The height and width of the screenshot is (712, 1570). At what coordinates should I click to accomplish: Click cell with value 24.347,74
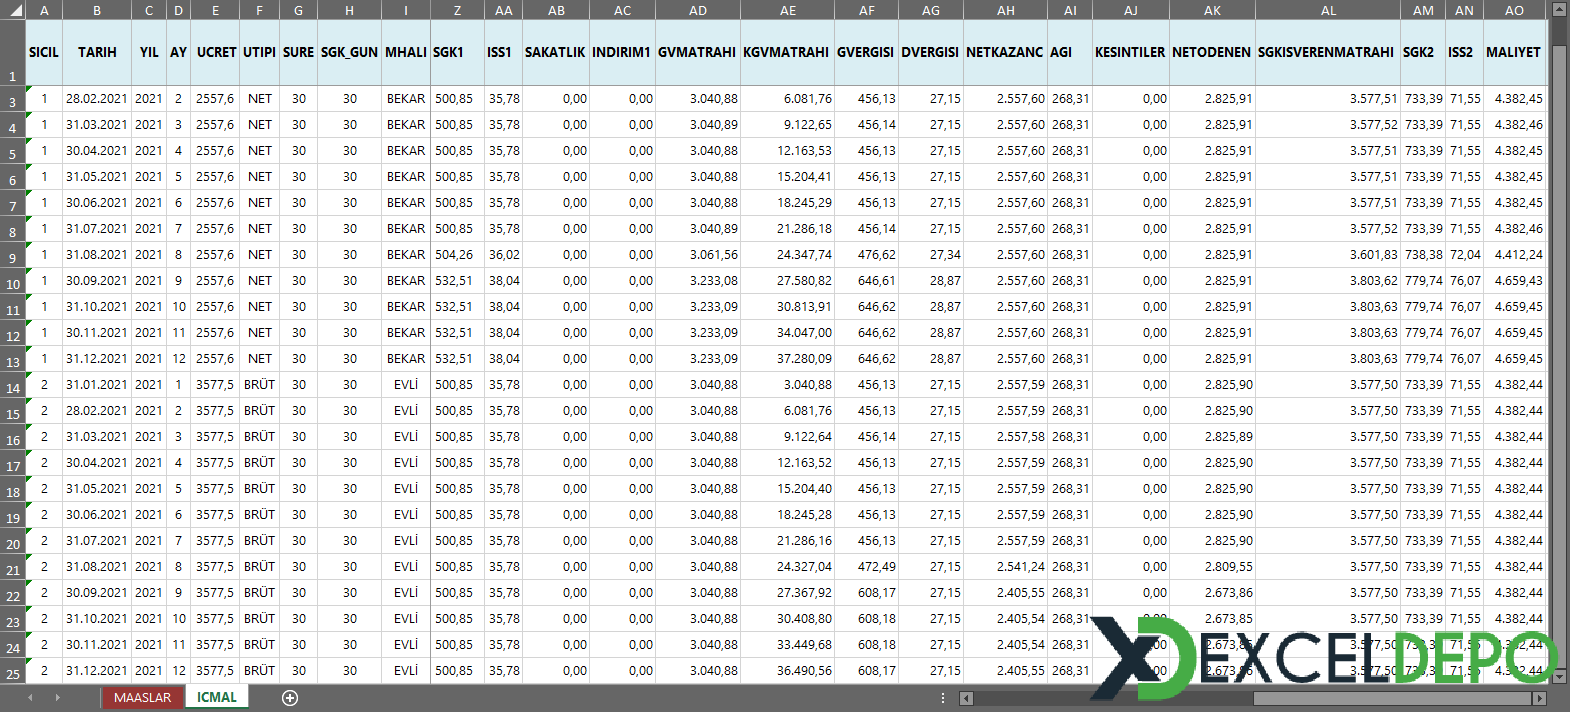coord(788,255)
